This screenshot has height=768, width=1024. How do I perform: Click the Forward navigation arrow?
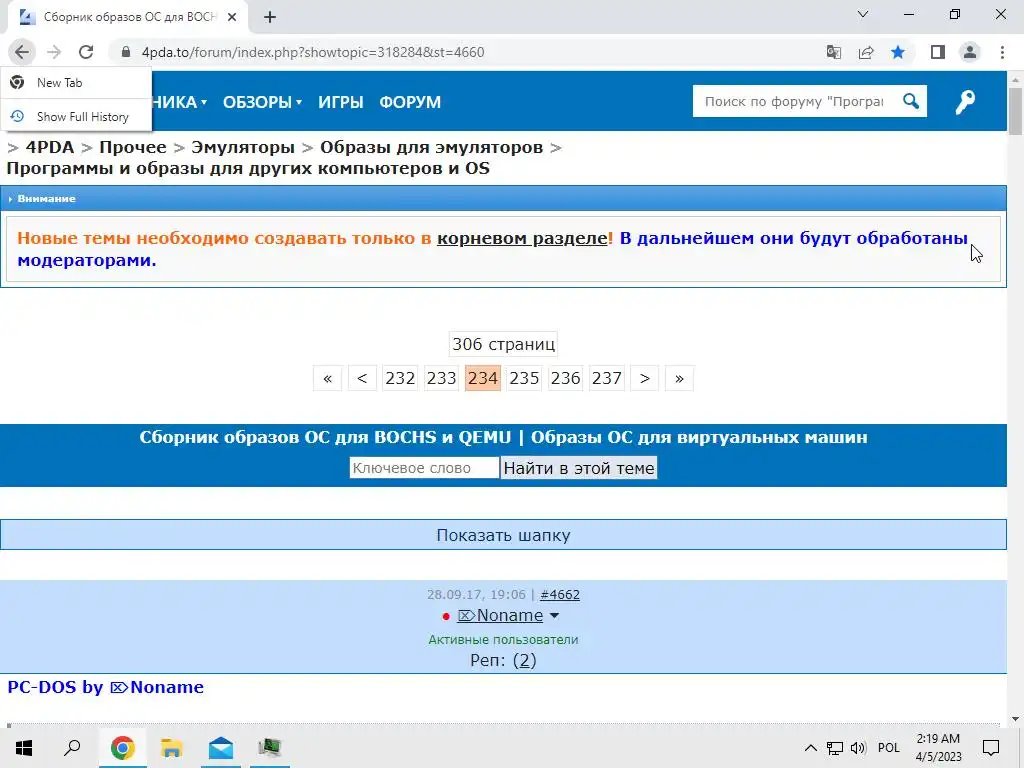tap(54, 52)
